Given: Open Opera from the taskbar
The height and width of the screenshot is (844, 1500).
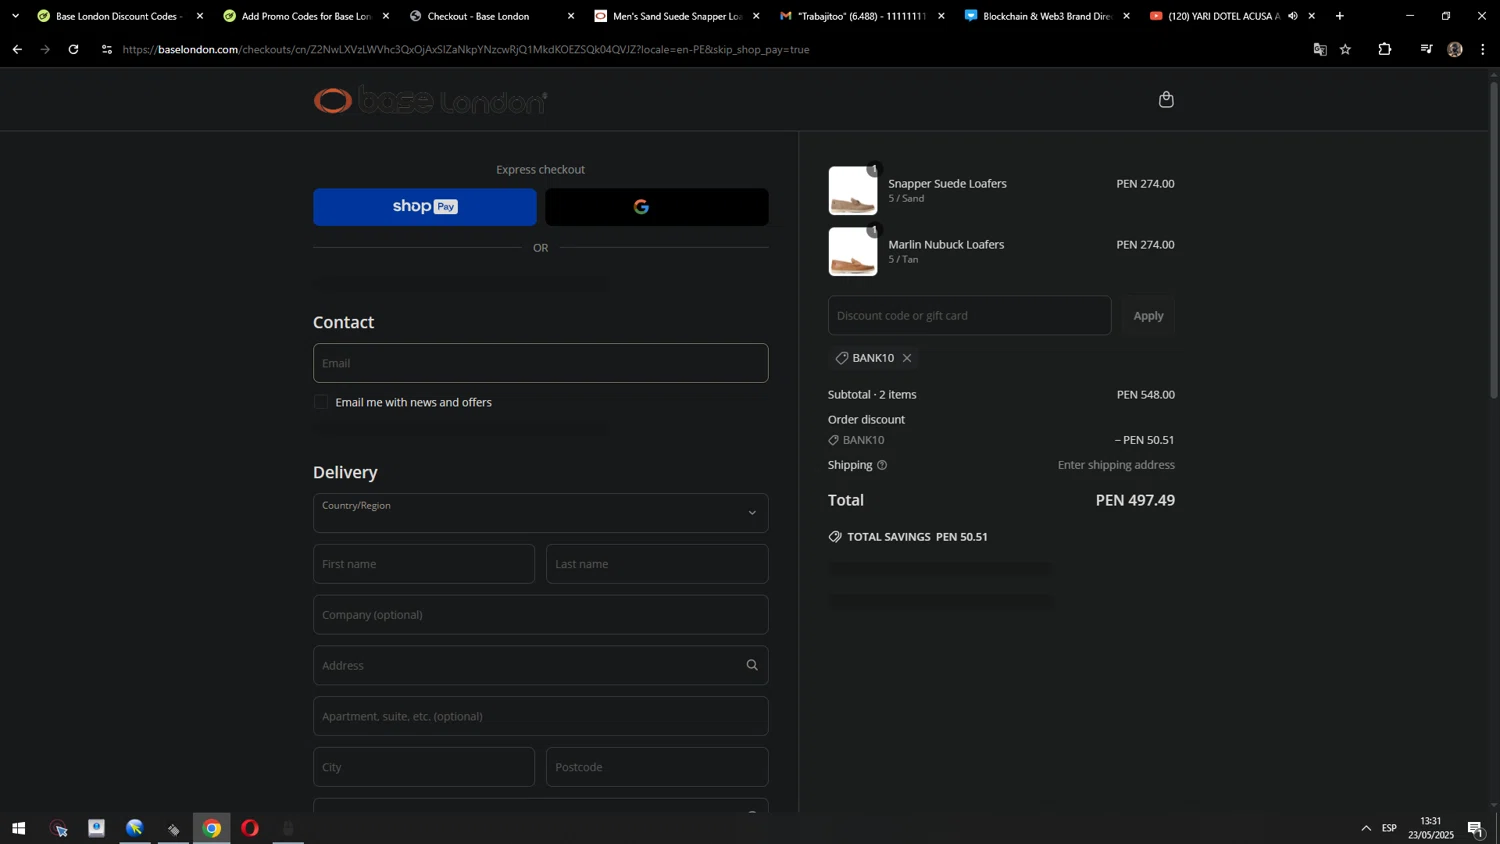Looking at the screenshot, I should 250,828.
